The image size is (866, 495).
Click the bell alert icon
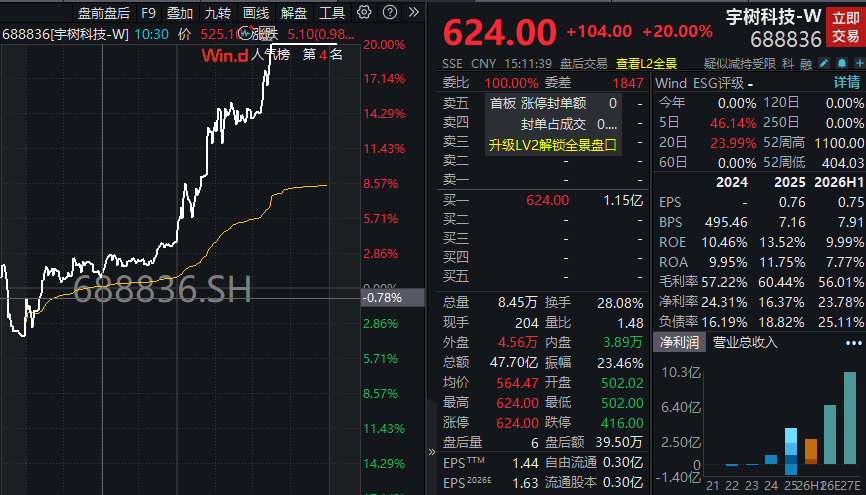point(842,63)
